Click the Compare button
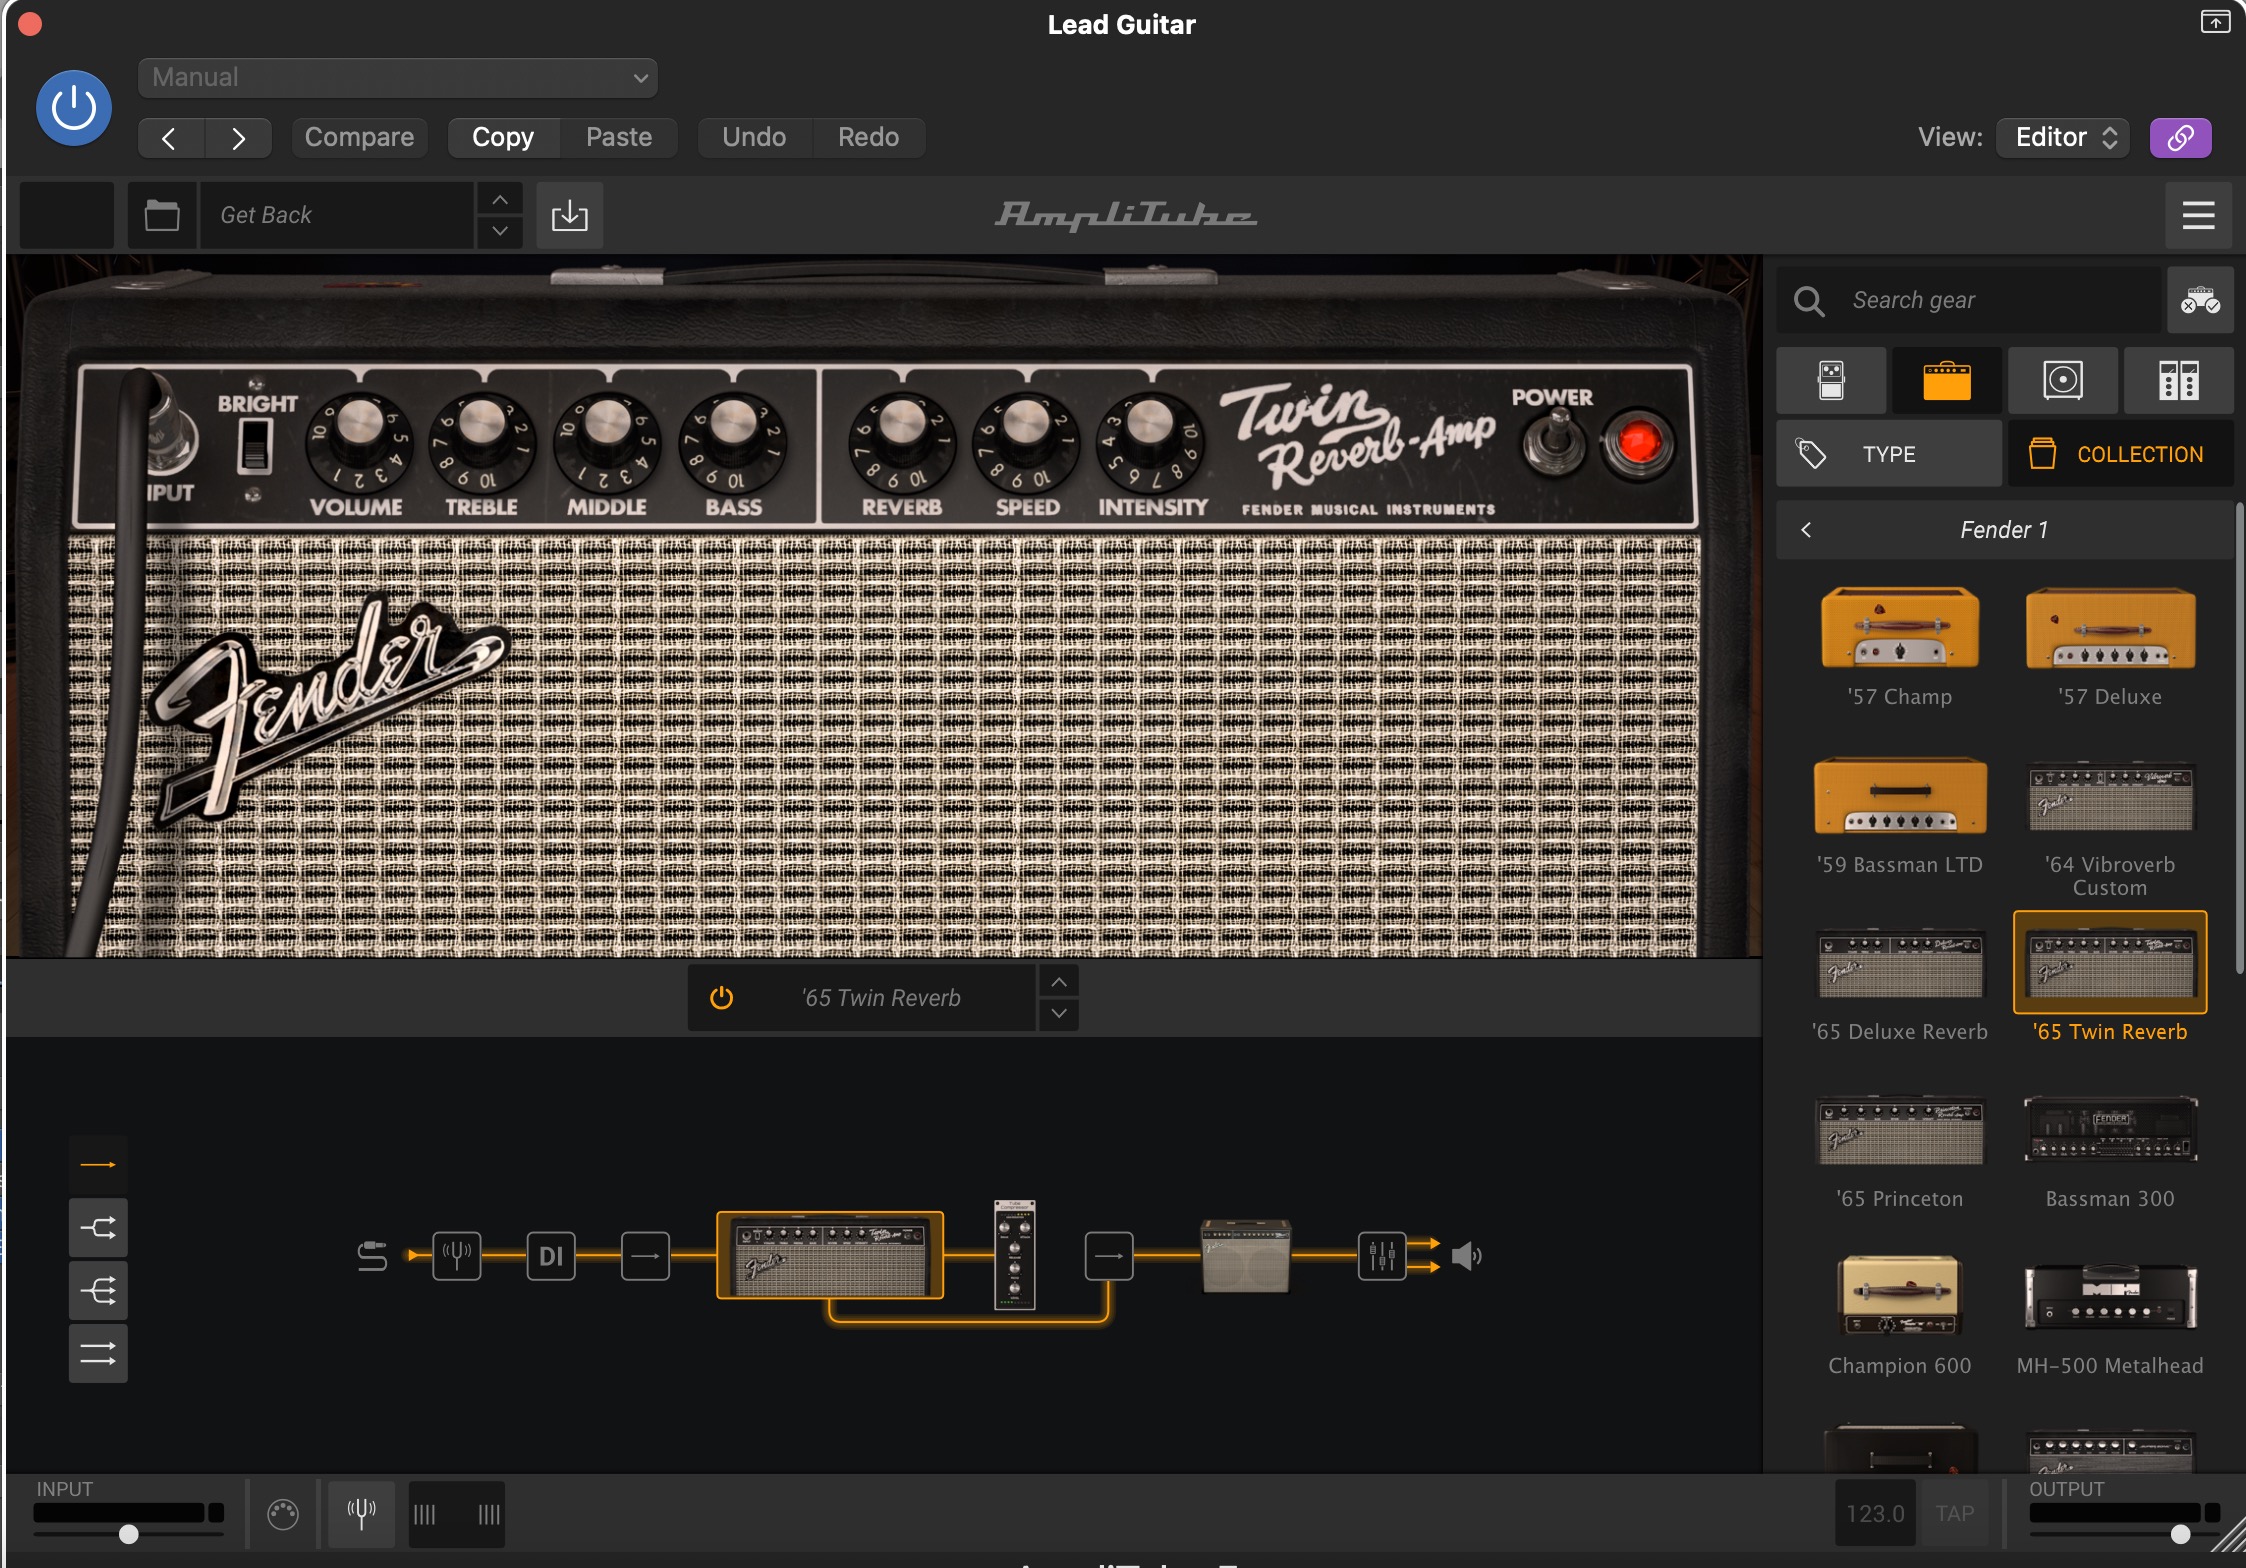The width and height of the screenshot is (2246, 1568). (x=359, y=138)
